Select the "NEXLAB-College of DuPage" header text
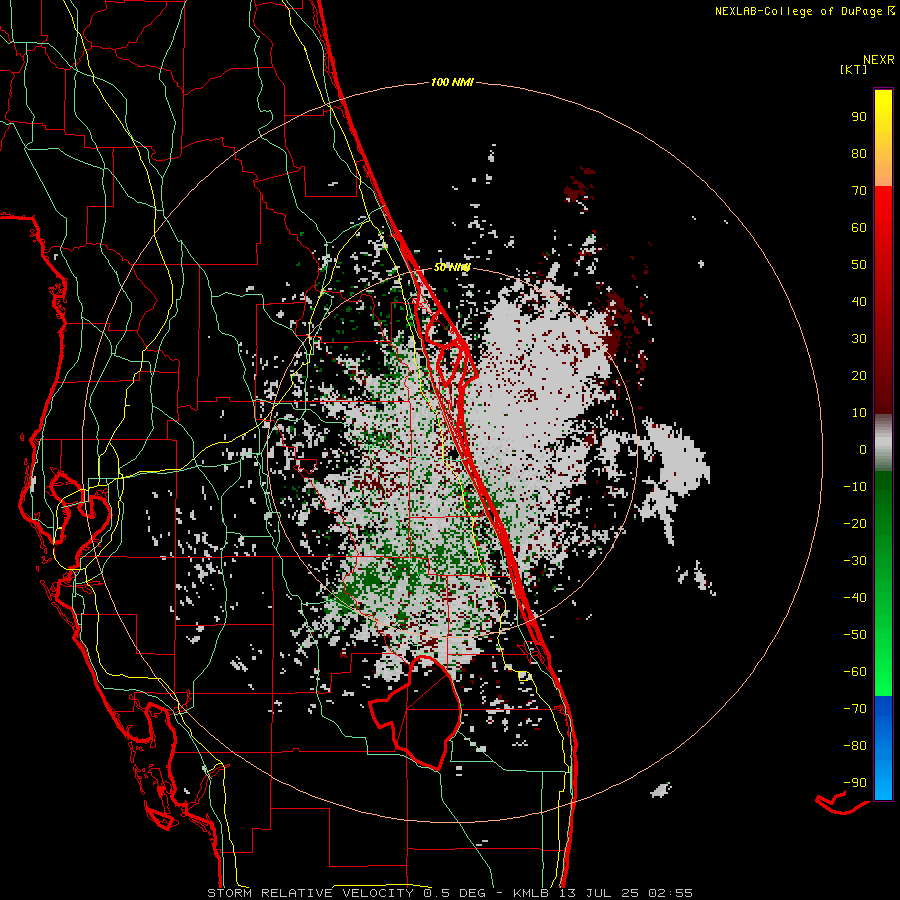Viewport: 900px width, 900px height. pos(799,11)
